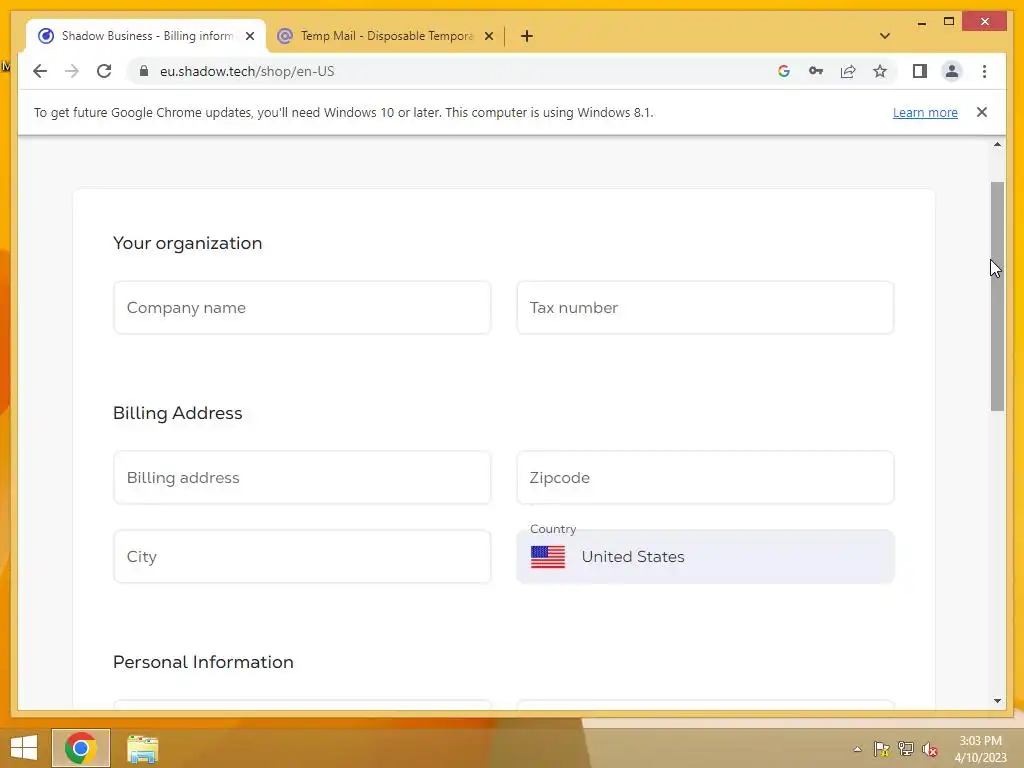Screen dimensions: 1024x768
Task: Open a new tab
Action: [527, 36]
